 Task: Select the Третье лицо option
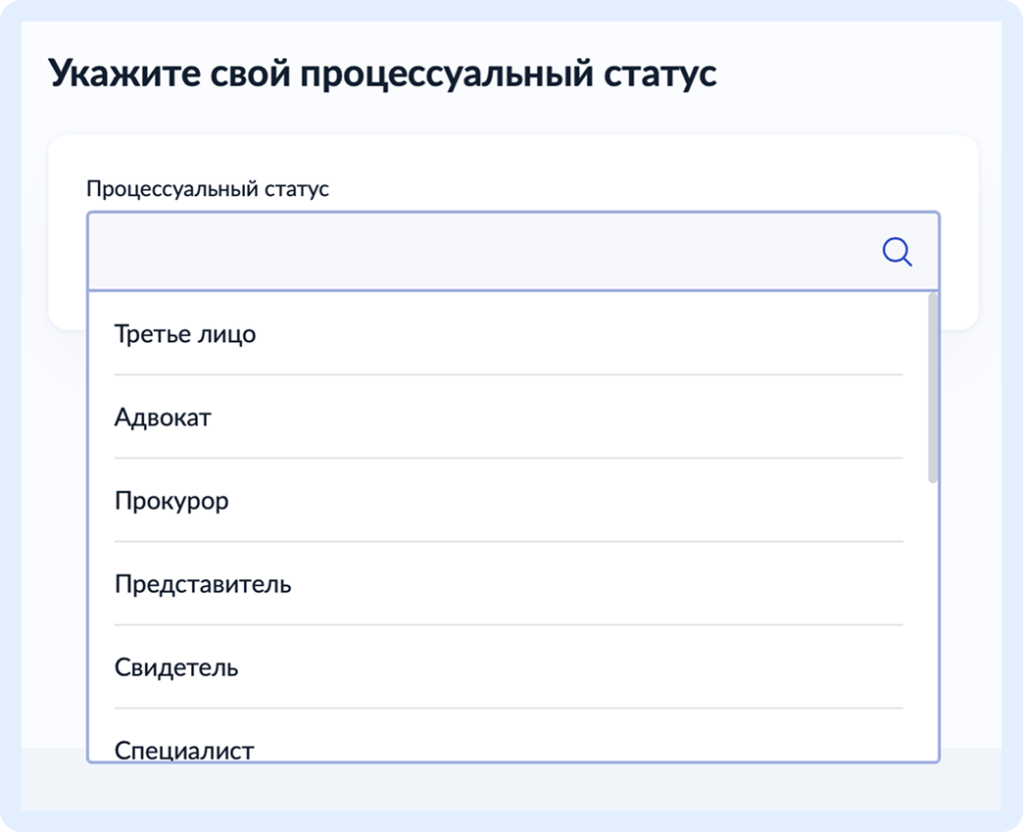click(x=185, y=334)
